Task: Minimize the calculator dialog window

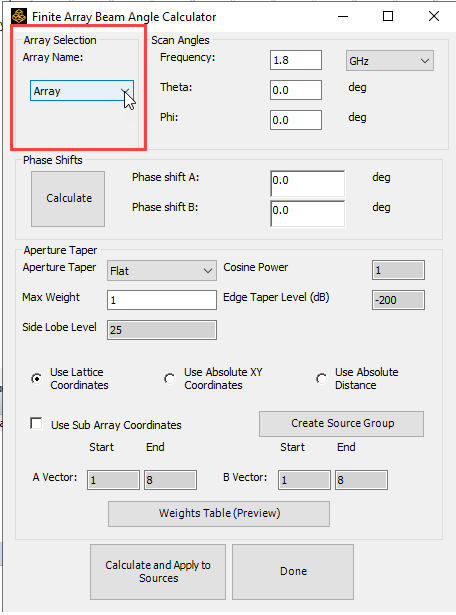Action: [343, 16]
